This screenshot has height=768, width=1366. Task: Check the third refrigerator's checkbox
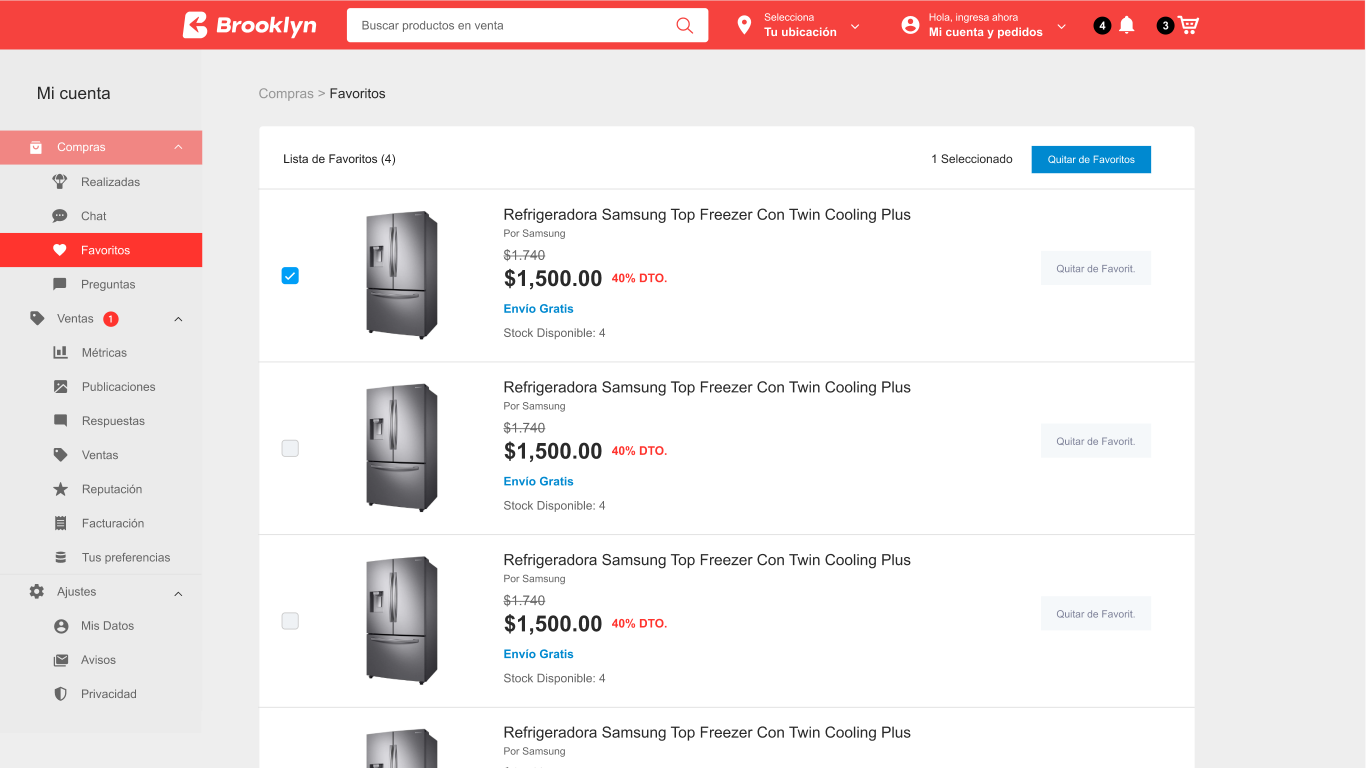pos(290,621)
